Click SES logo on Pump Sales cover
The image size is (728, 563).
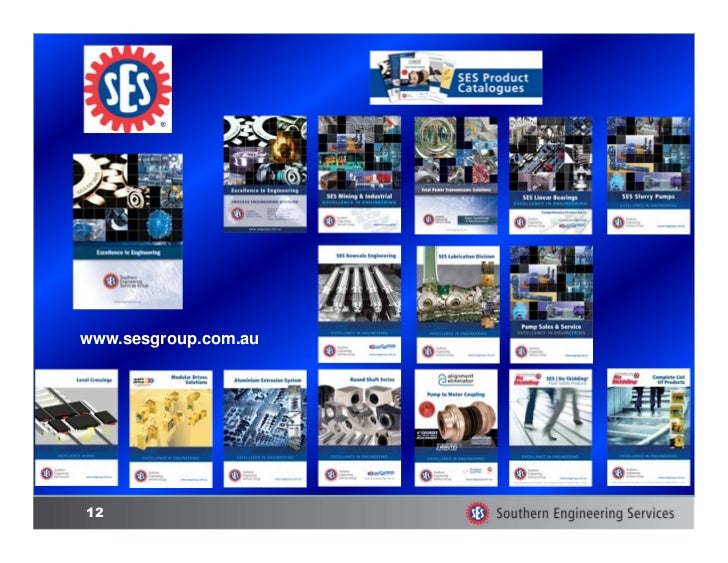tap(521, 351)
